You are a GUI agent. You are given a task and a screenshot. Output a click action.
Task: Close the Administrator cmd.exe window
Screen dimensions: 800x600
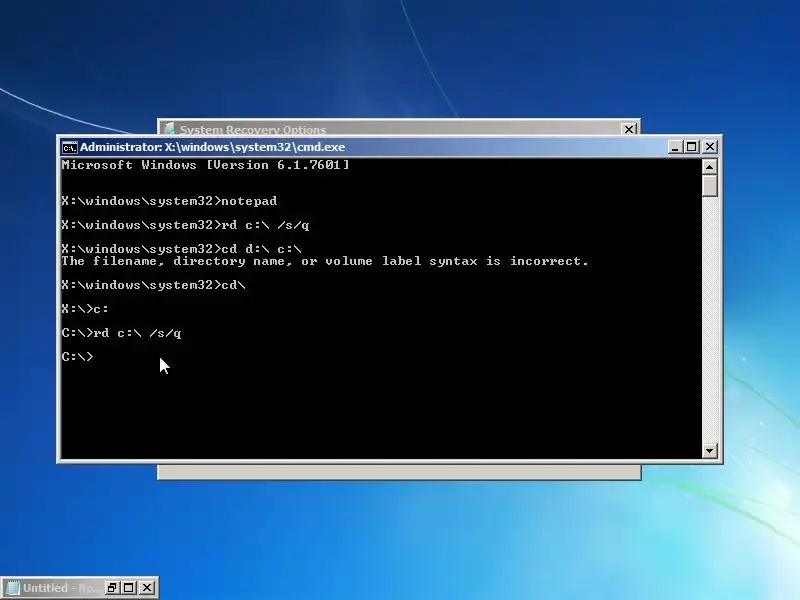710,147
